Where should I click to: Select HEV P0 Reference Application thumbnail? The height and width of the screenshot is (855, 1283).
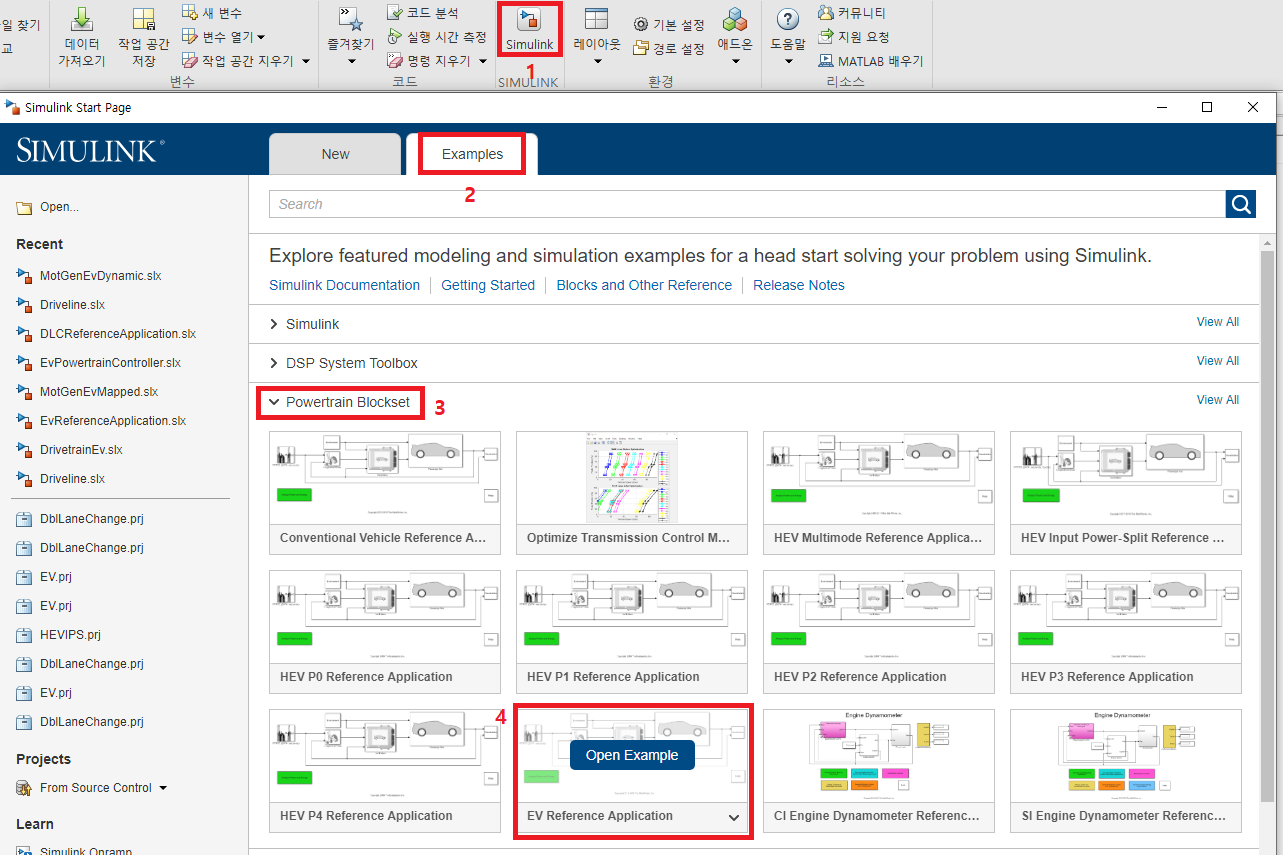[385, 616]
